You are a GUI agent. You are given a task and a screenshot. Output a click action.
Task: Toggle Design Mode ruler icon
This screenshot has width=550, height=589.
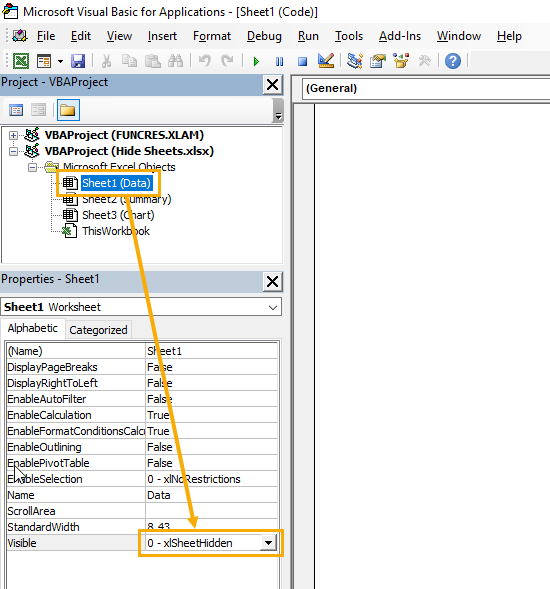[325, 60]
